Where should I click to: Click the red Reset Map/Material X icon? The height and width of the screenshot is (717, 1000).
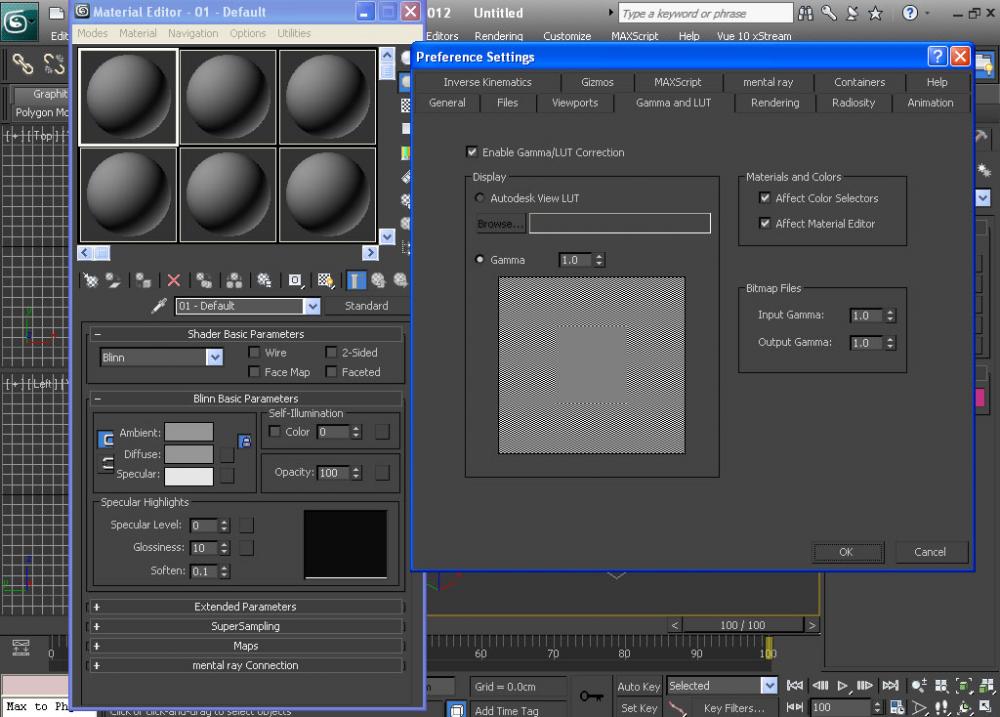(173, 281)
